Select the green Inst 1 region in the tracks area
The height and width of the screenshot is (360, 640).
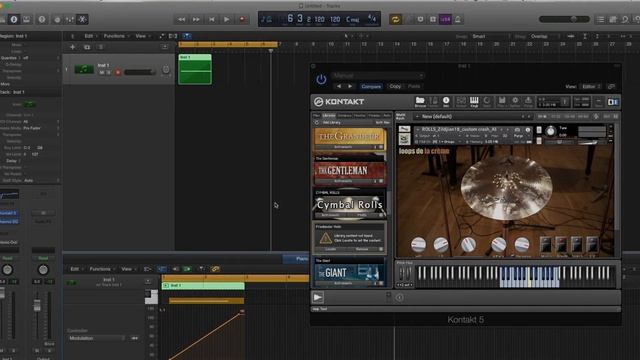195,69
